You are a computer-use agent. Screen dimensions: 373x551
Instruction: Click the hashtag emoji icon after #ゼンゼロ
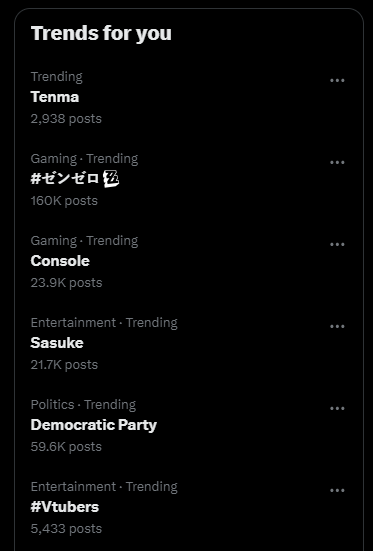(111, 179)
